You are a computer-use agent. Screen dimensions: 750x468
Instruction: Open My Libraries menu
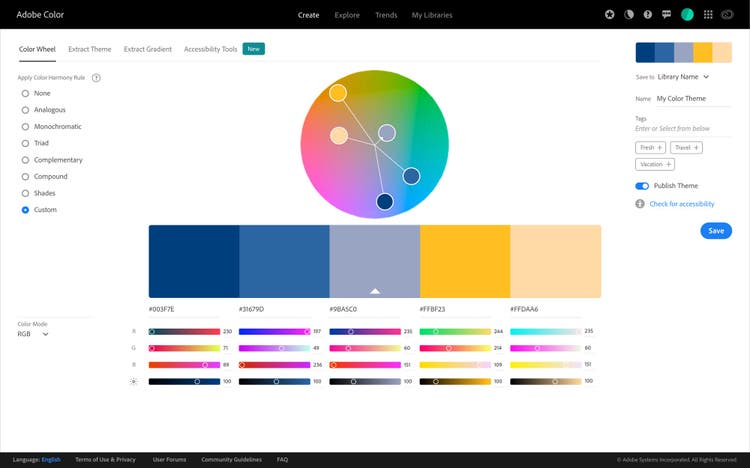pyautogui.click(x=432, y=15)
